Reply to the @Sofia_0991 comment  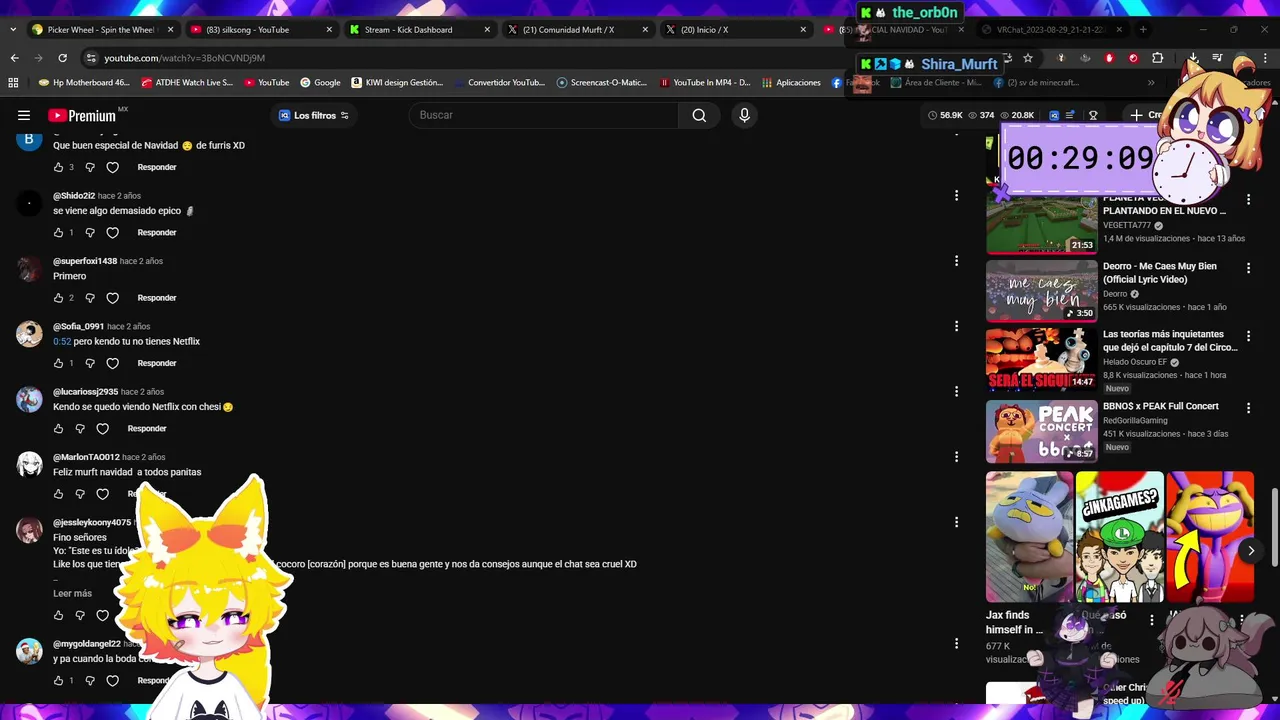157,363
